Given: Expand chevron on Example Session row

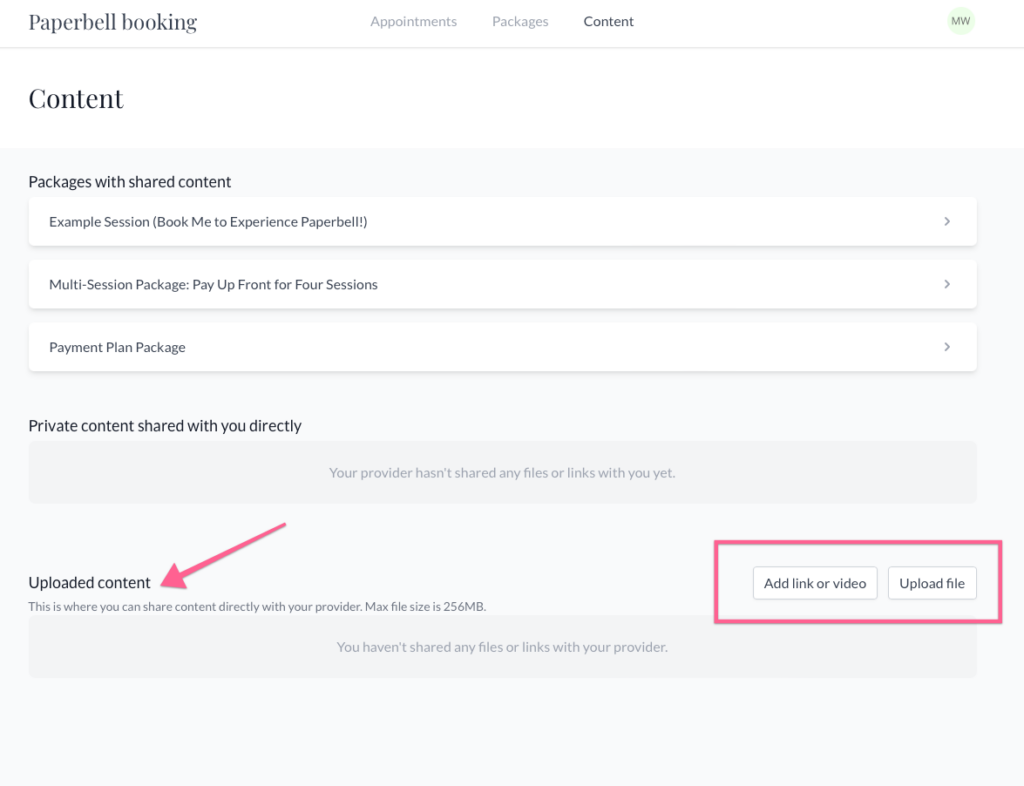Looking at the screenshot, I should (947, 222).
